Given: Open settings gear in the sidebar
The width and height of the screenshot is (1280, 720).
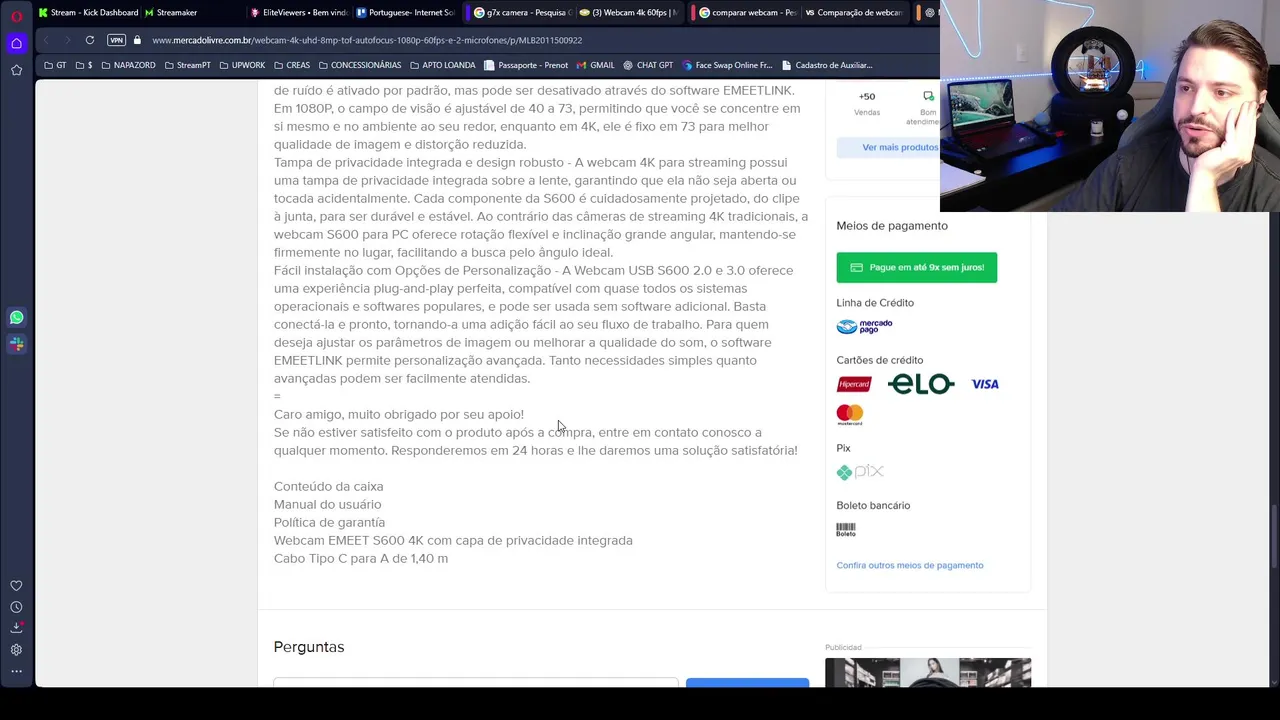Looking at the screenshot, I should click(x=16, y=650).
